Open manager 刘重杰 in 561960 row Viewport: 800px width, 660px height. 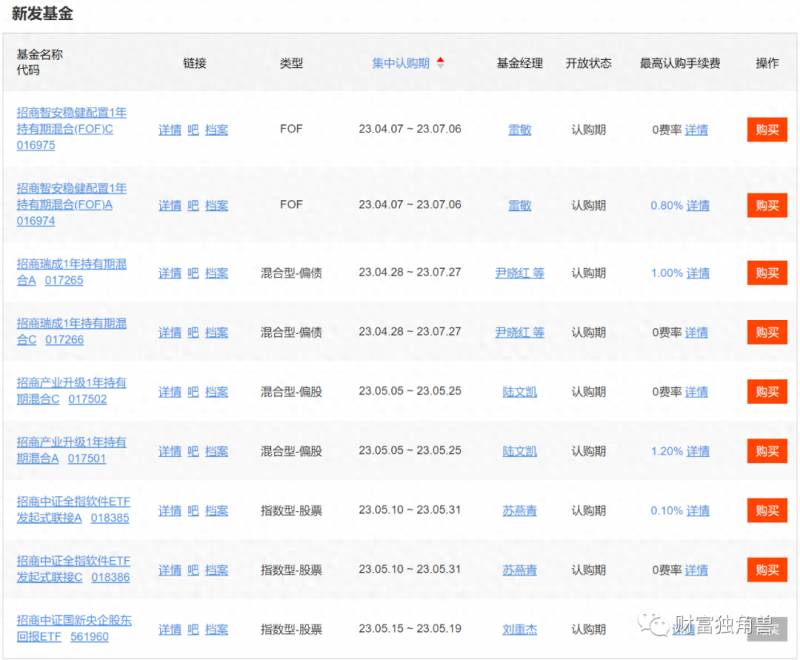tap(519, 629)
